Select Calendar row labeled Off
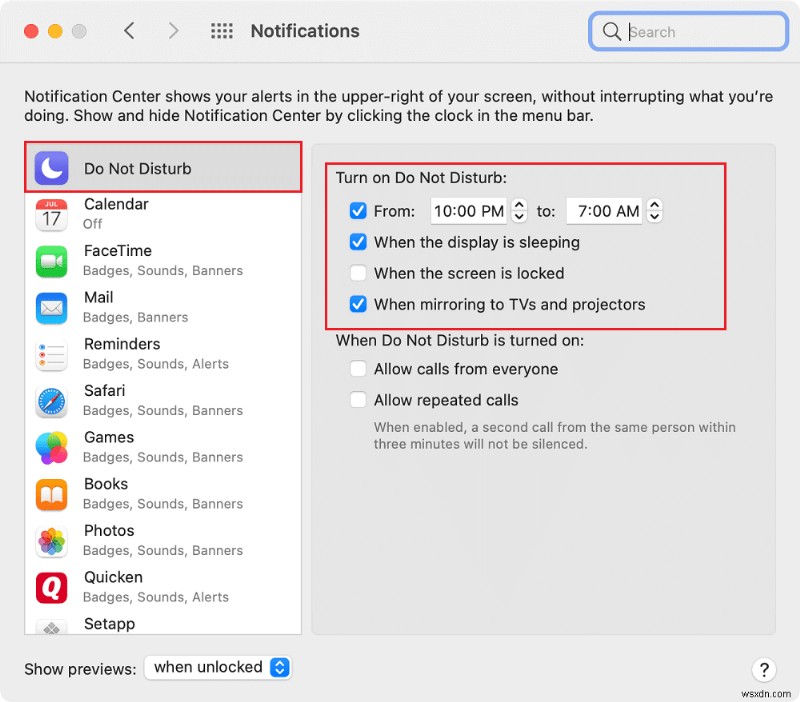 163,214
